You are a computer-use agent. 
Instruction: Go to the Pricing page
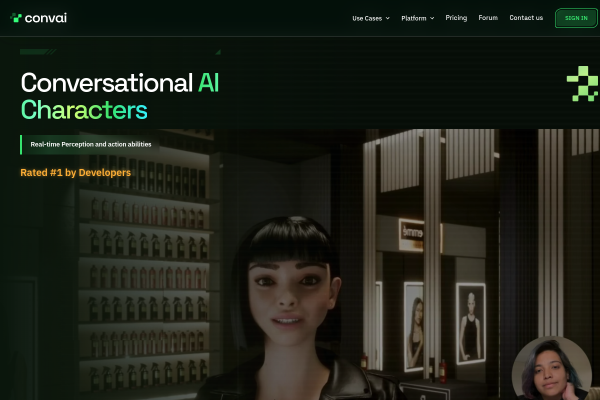coord(456,18)
